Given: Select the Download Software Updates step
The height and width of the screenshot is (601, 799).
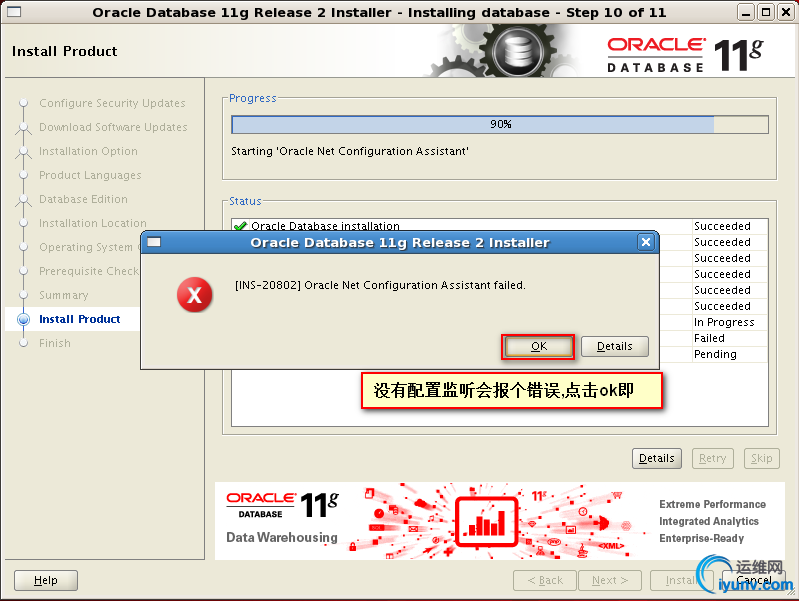Looking at the screenshot, I should click(113, 127).
